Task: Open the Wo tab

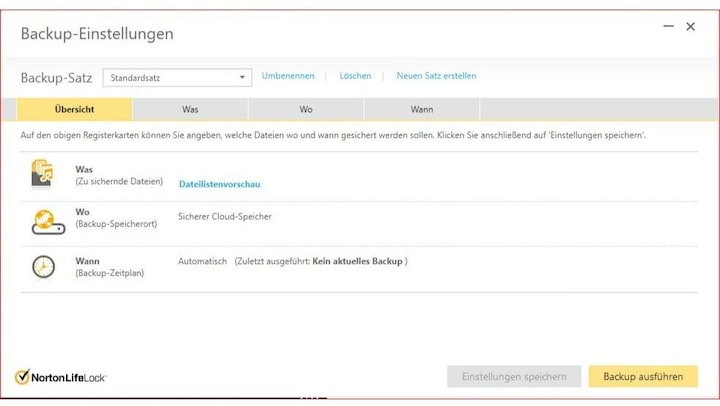Action: (306, 109)
